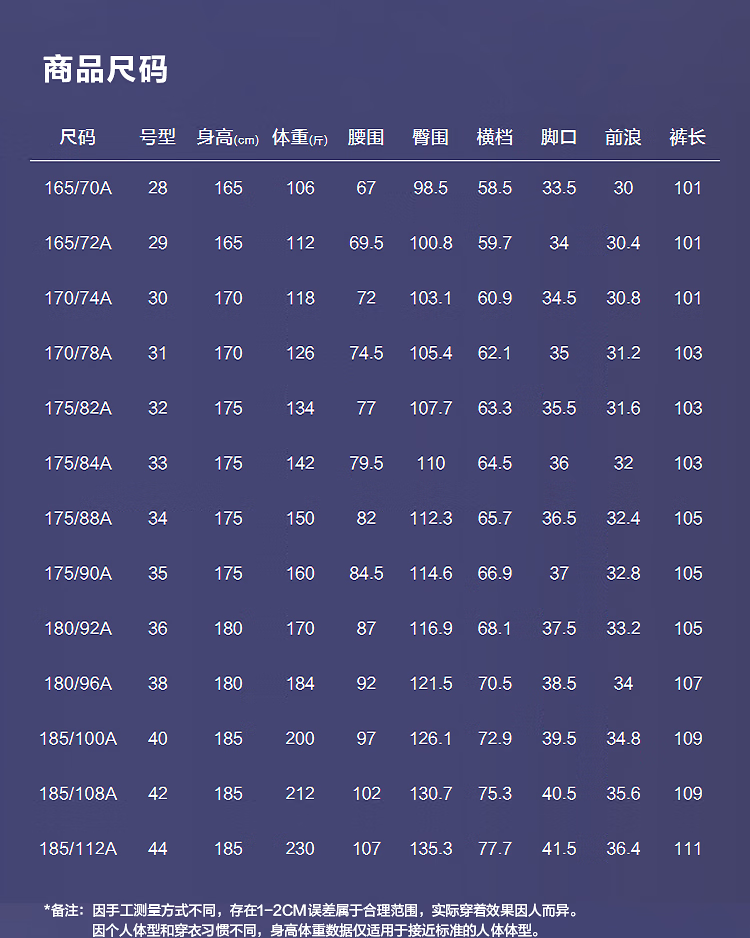This screenshot has height=938, width=750.
Task: Click the 臀围 column header
Action: (x=431, y=137)
